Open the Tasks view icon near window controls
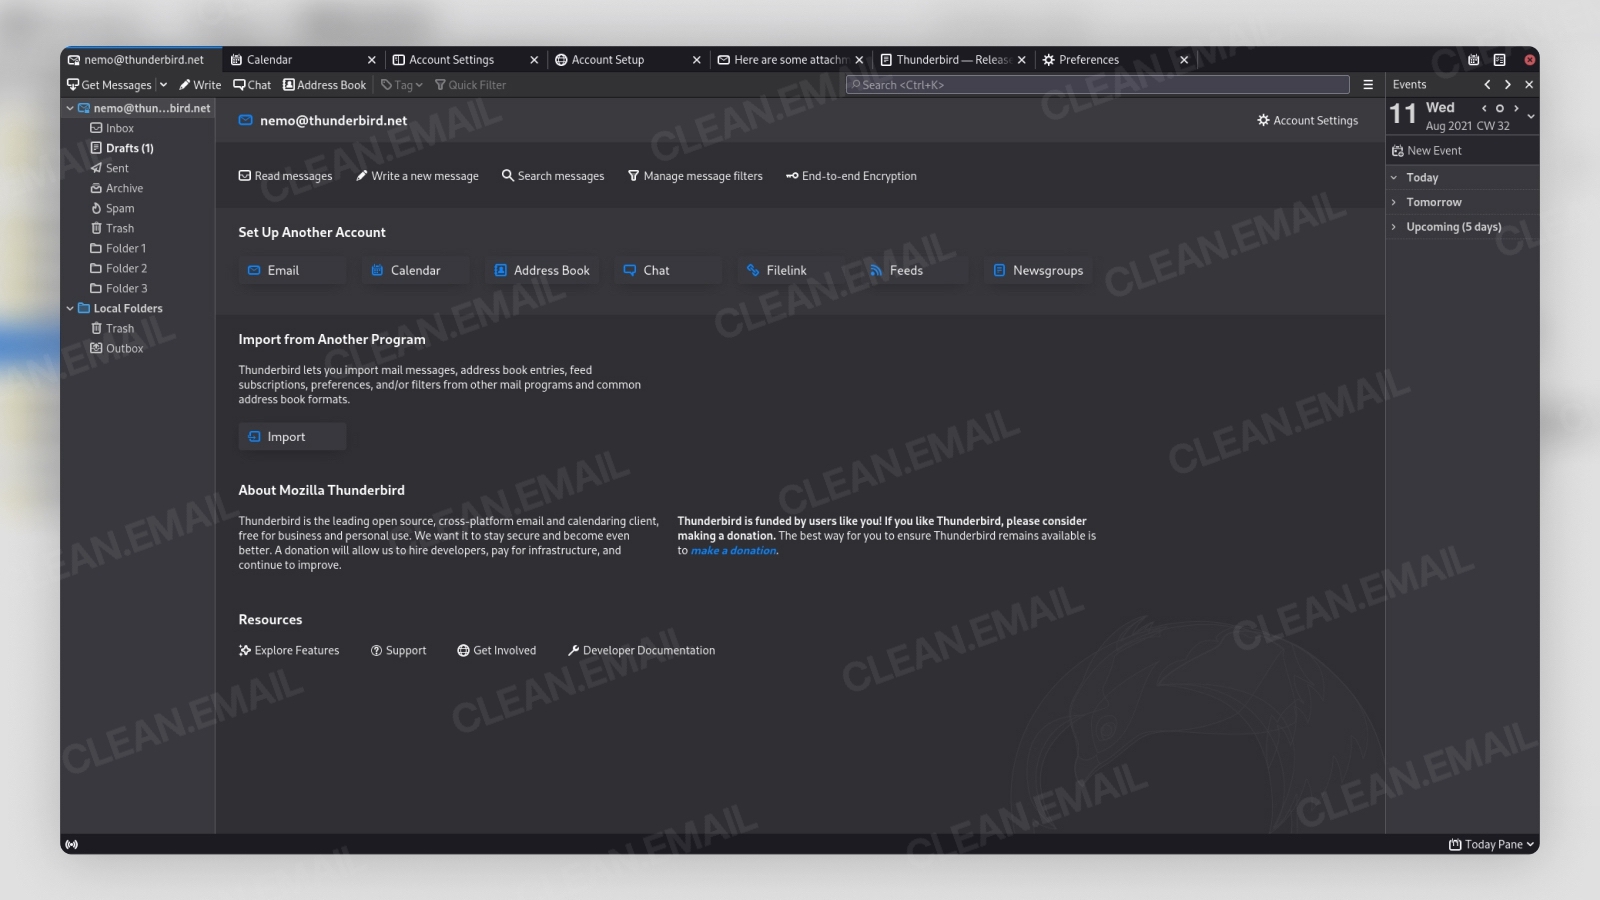The width and height of the screenshot is (1600, 900). click(x=1499, y=59)
